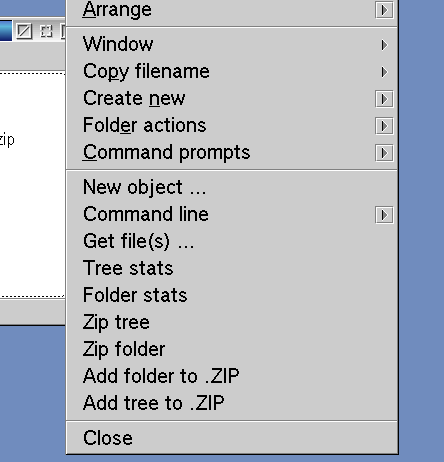Click the diagonal-slash titlebar icon
Image resolution: width=444 pixels, height=462 pixels.
24,31
